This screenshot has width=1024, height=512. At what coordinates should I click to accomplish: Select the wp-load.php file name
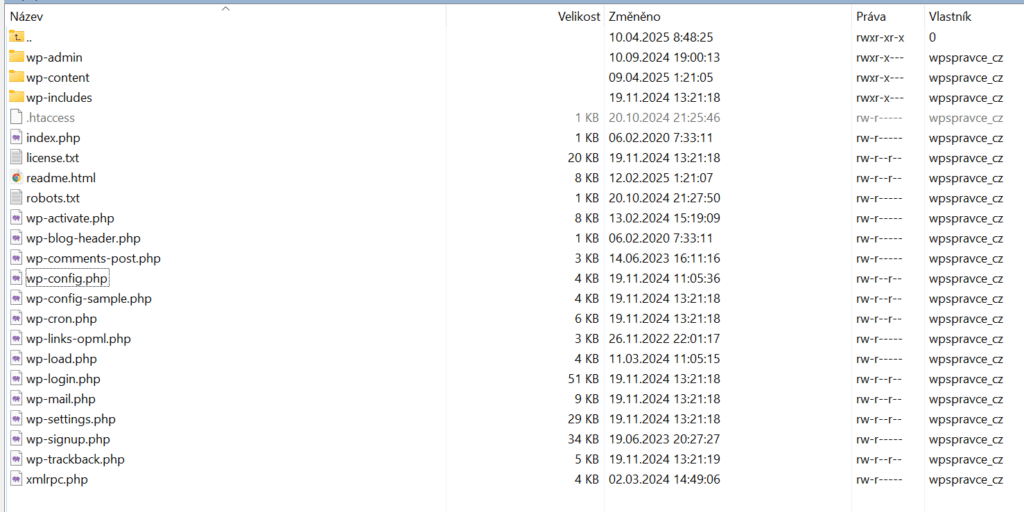click(61, 359)
